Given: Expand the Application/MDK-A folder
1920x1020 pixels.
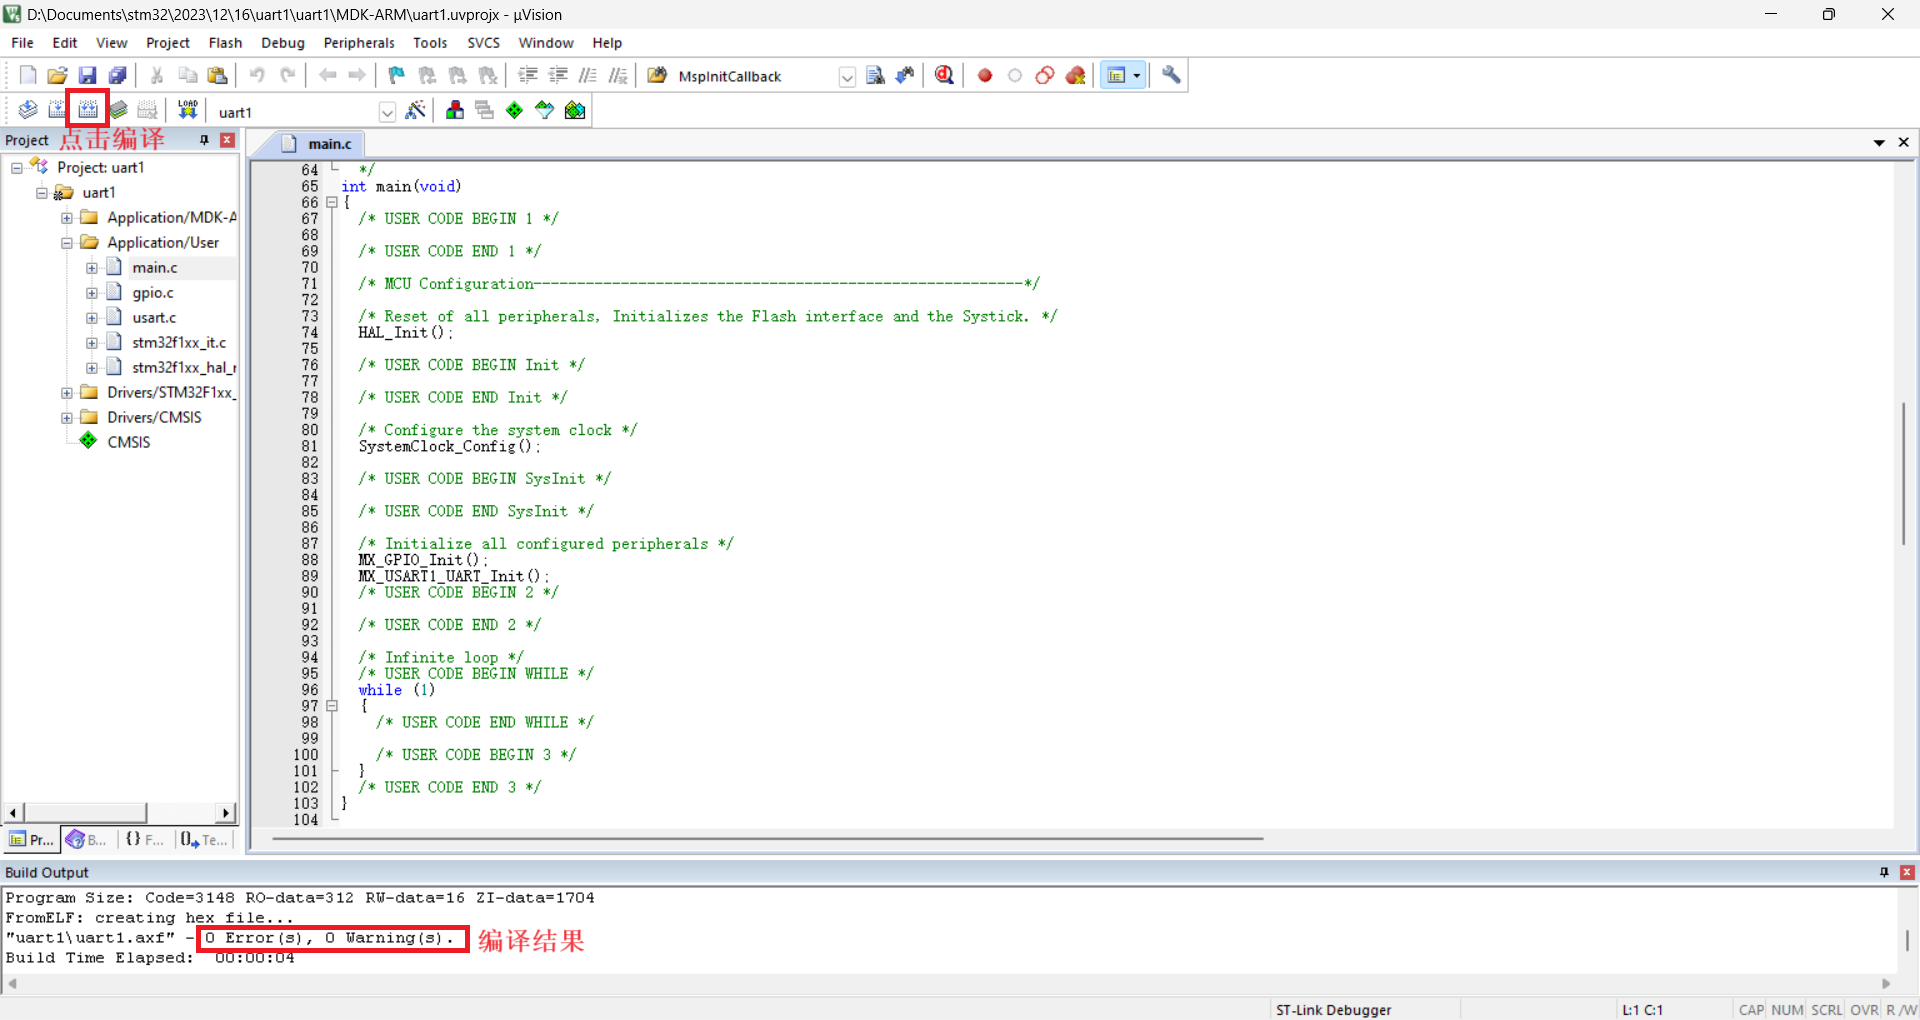Looking at the screenshot, I should pos(66,218).
